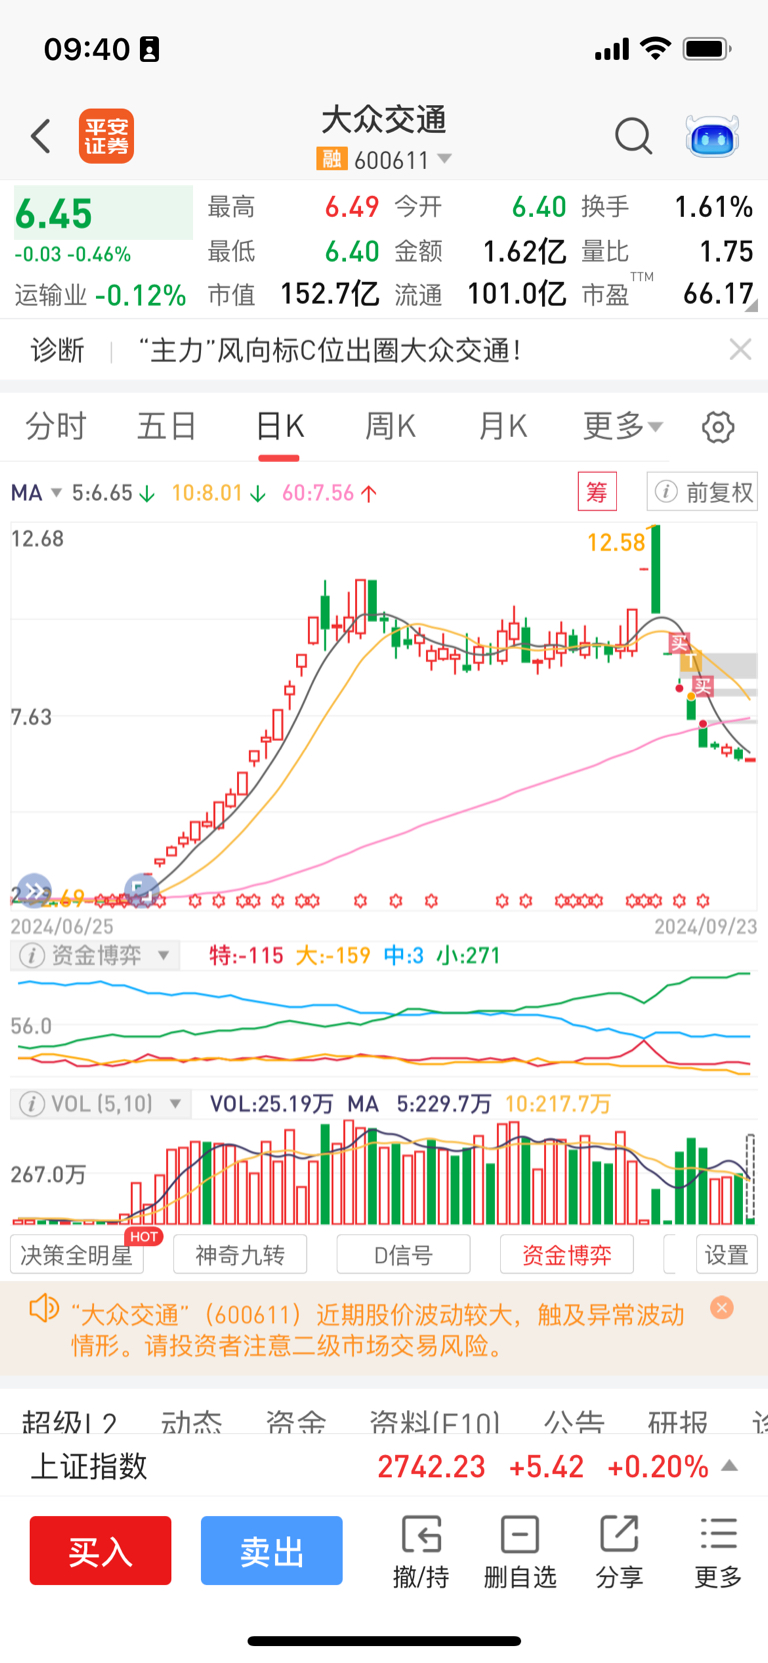Open the blue robot assistant

(x=712, y=136)
